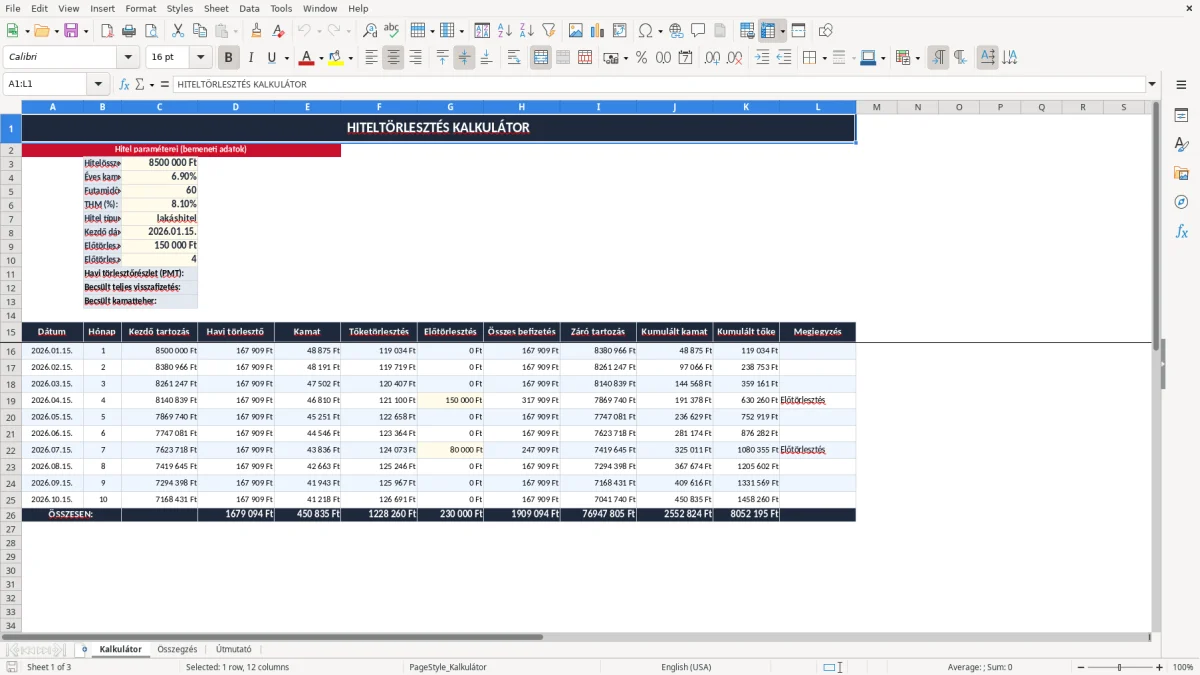This screenshot has height=675, width=1200.
Task: Click the Print icon in toolbar
Action: (130, 31)
